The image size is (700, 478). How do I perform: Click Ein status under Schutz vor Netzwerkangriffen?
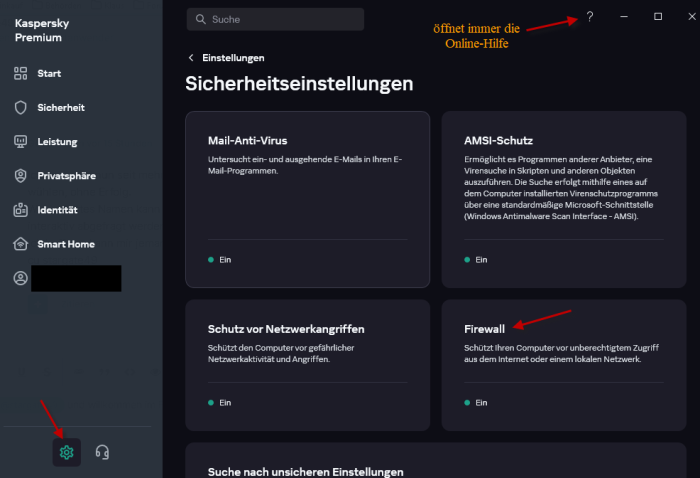coord(220,403)
